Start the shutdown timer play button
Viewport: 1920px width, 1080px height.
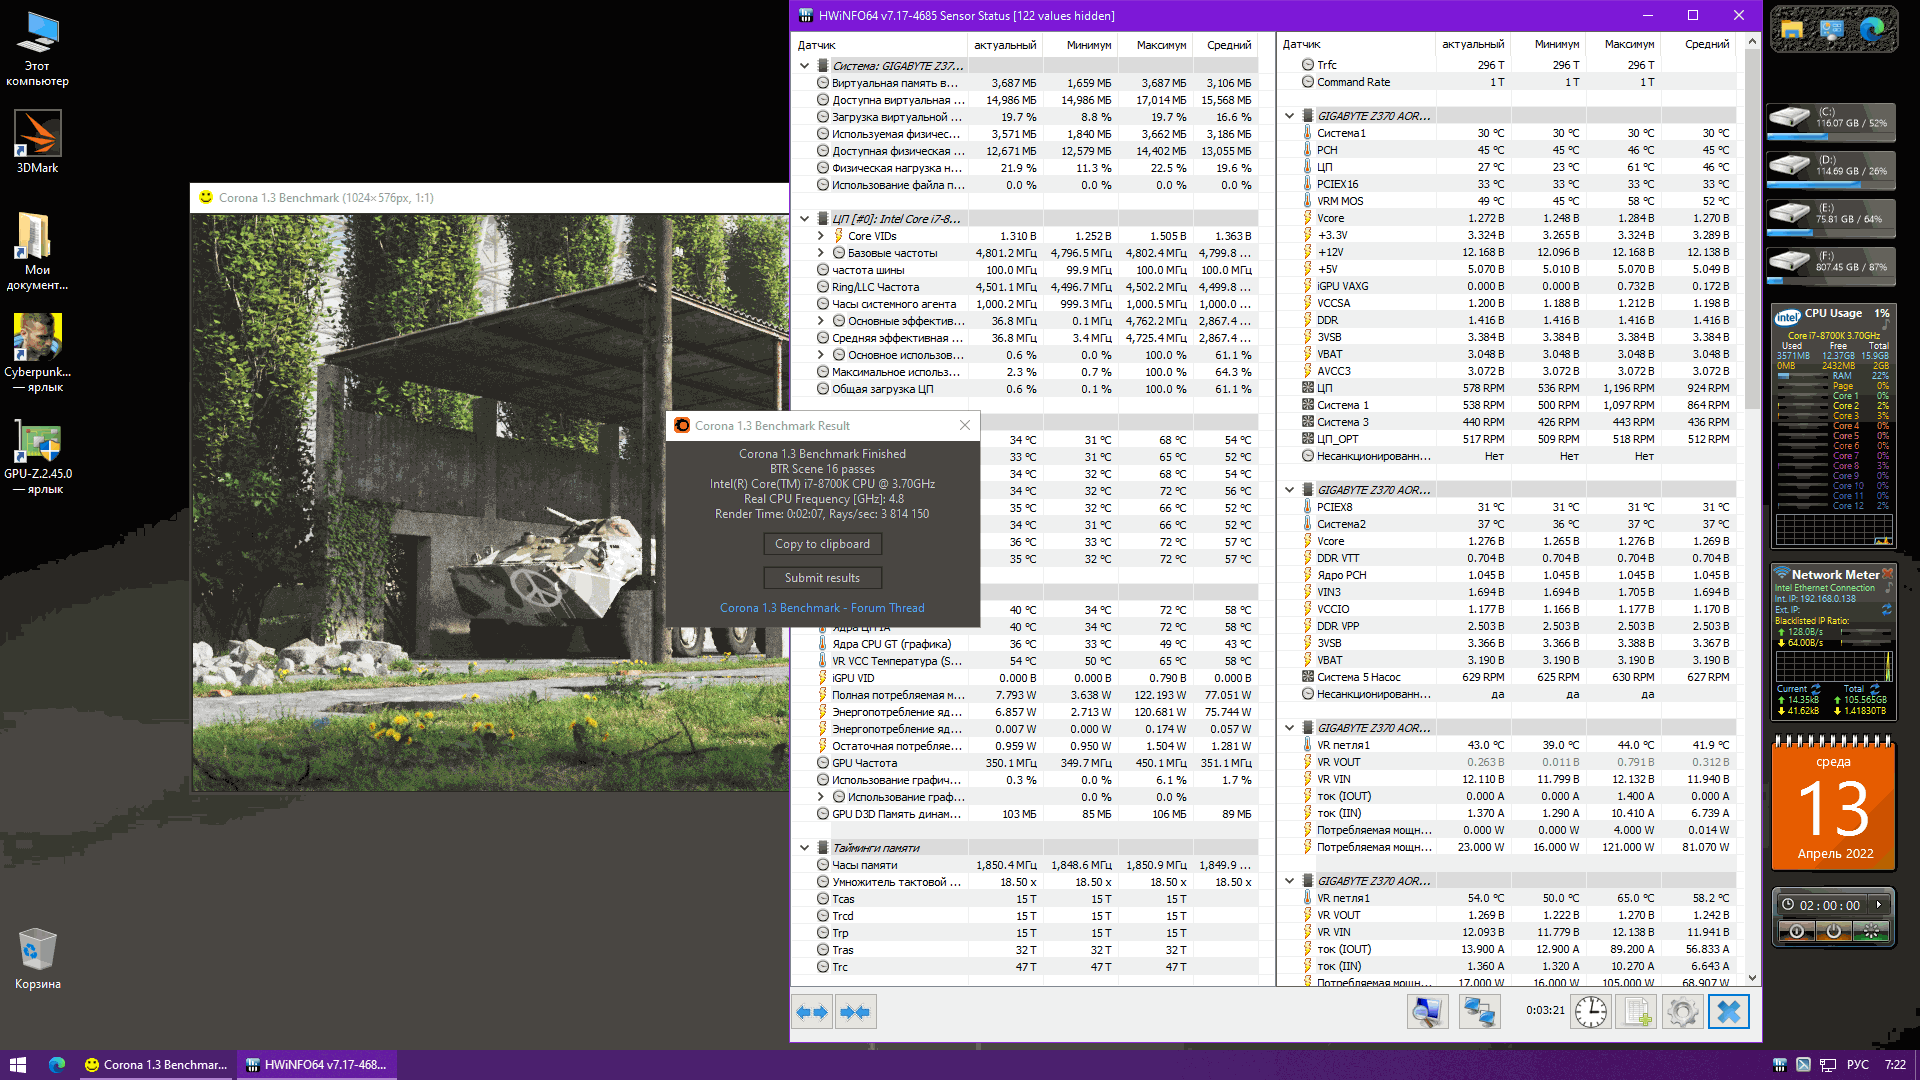[1879, 905]
